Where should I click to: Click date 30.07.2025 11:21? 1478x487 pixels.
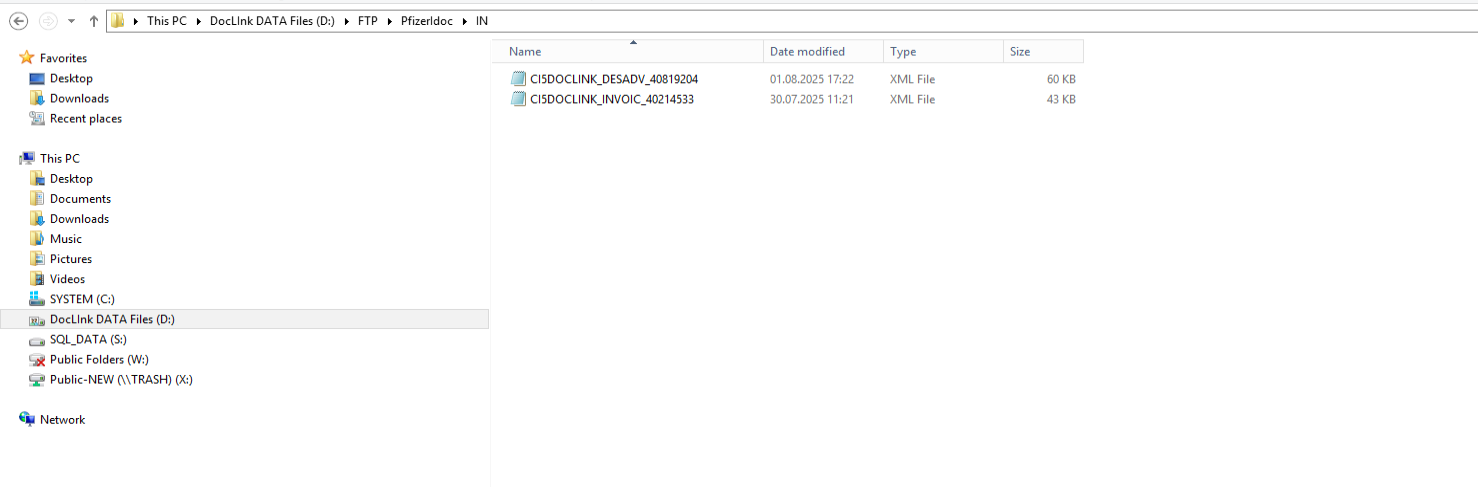pos(811,99)
